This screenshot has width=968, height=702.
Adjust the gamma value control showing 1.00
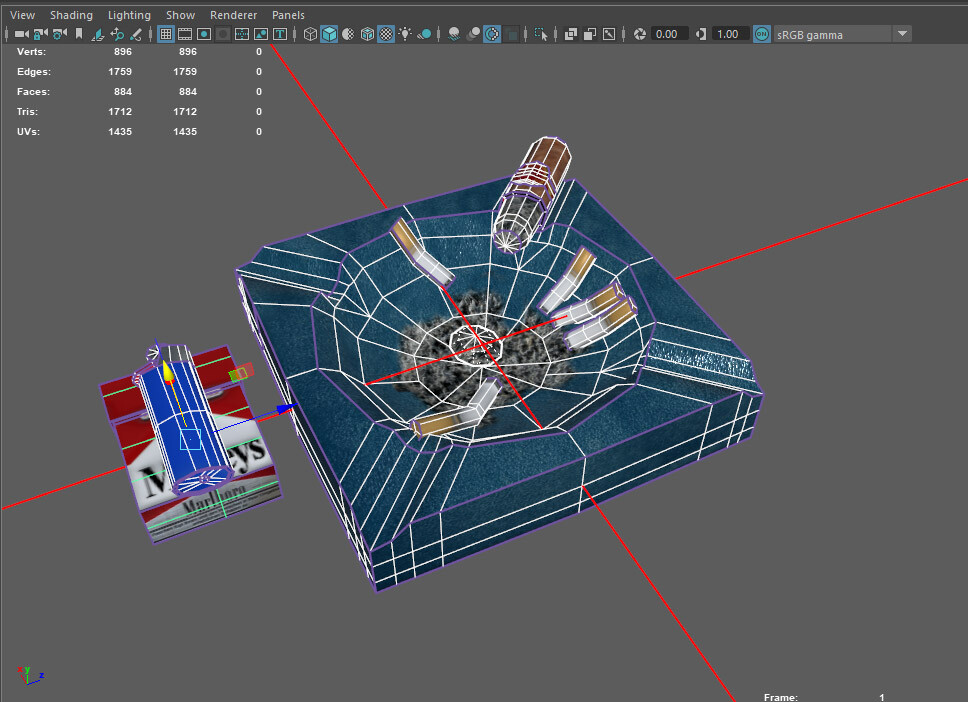tap(729, 34)
